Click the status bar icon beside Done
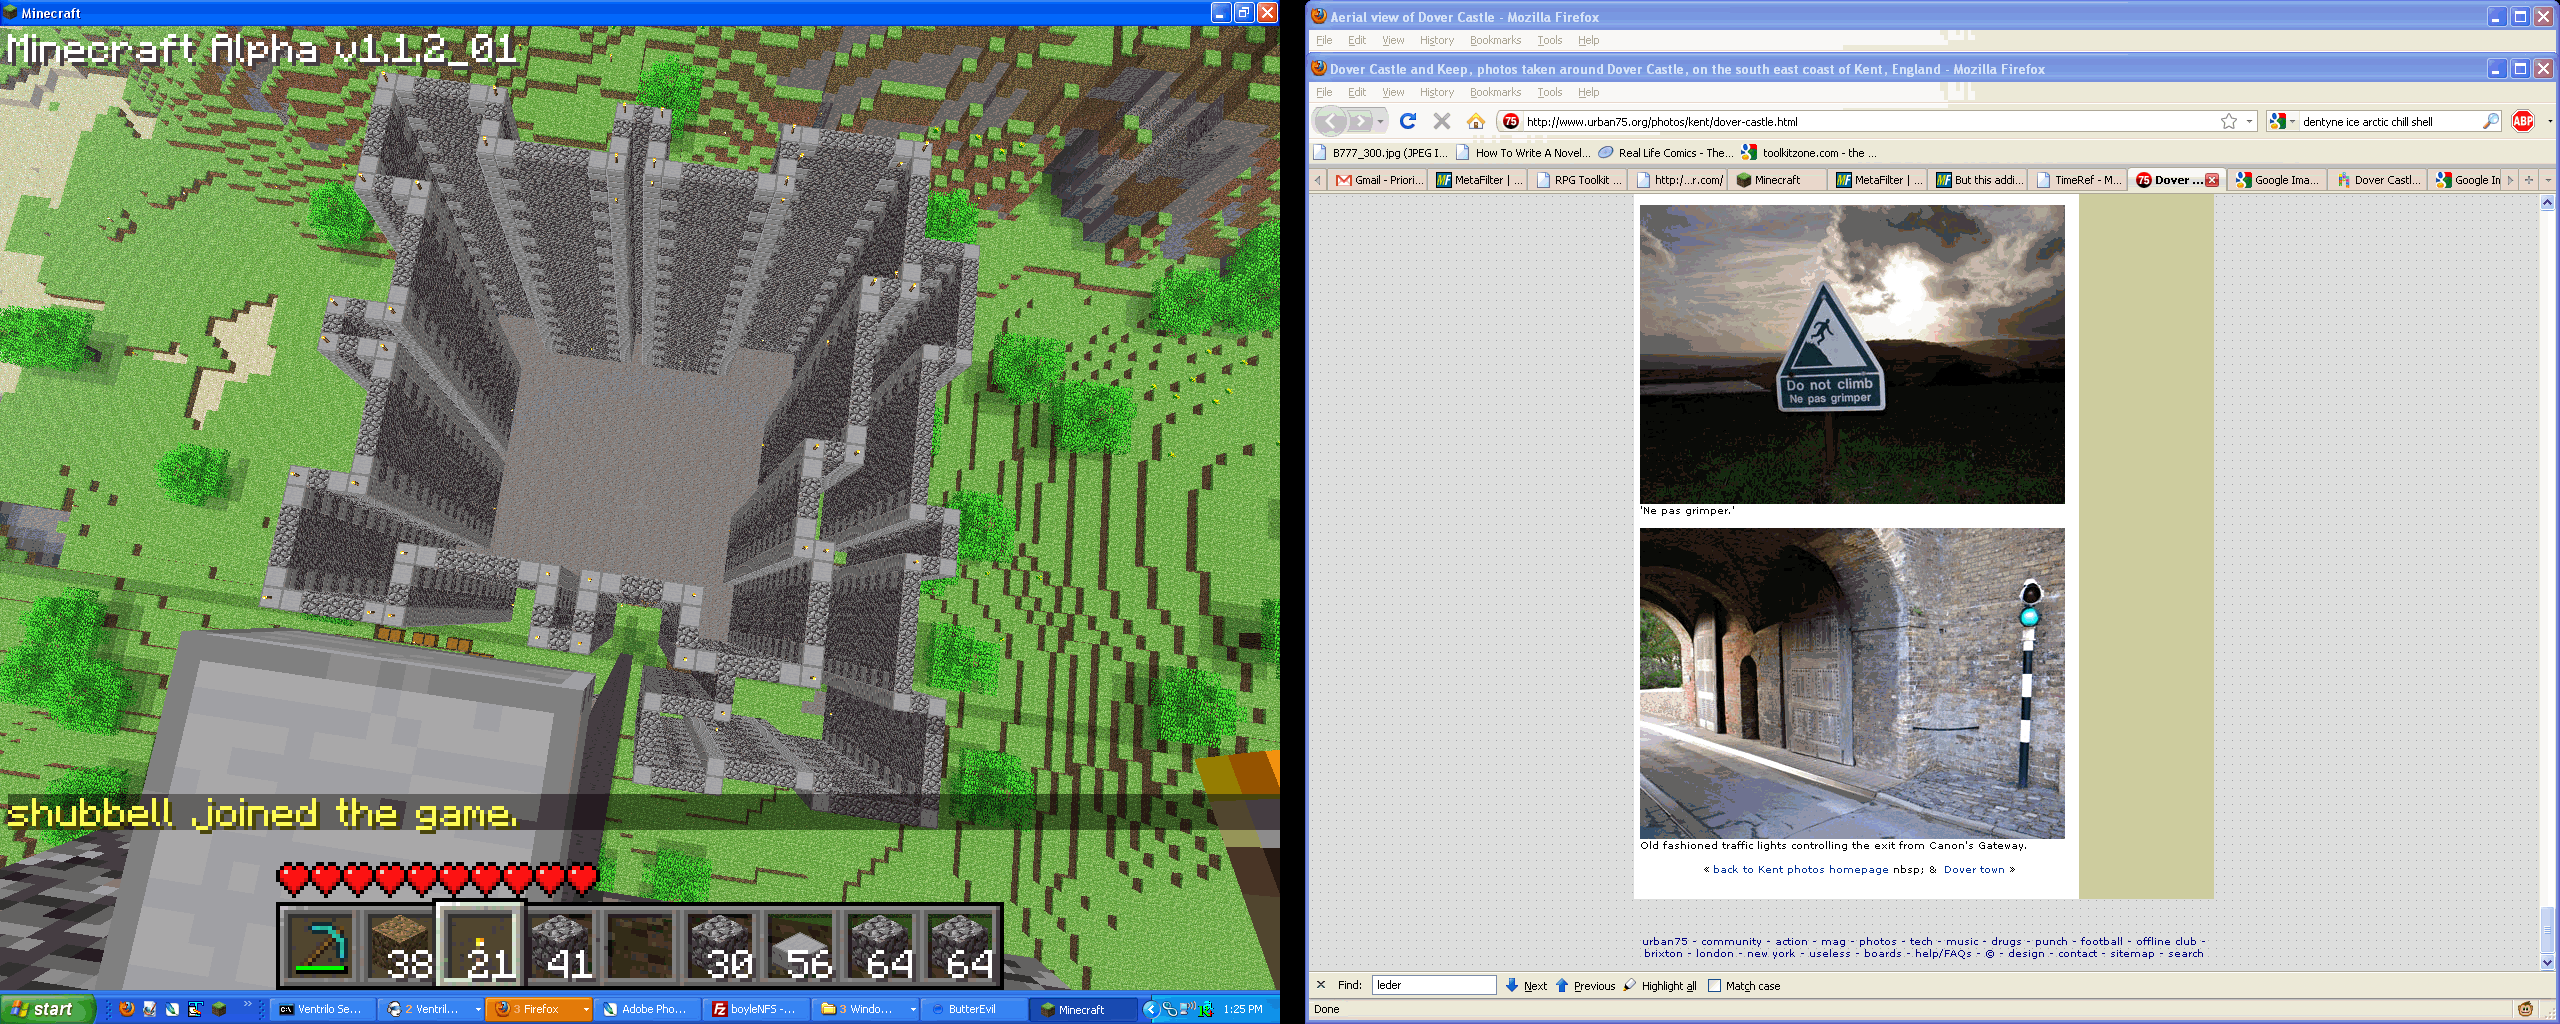The image size is (2560, 1024). pos(2525,1009)
